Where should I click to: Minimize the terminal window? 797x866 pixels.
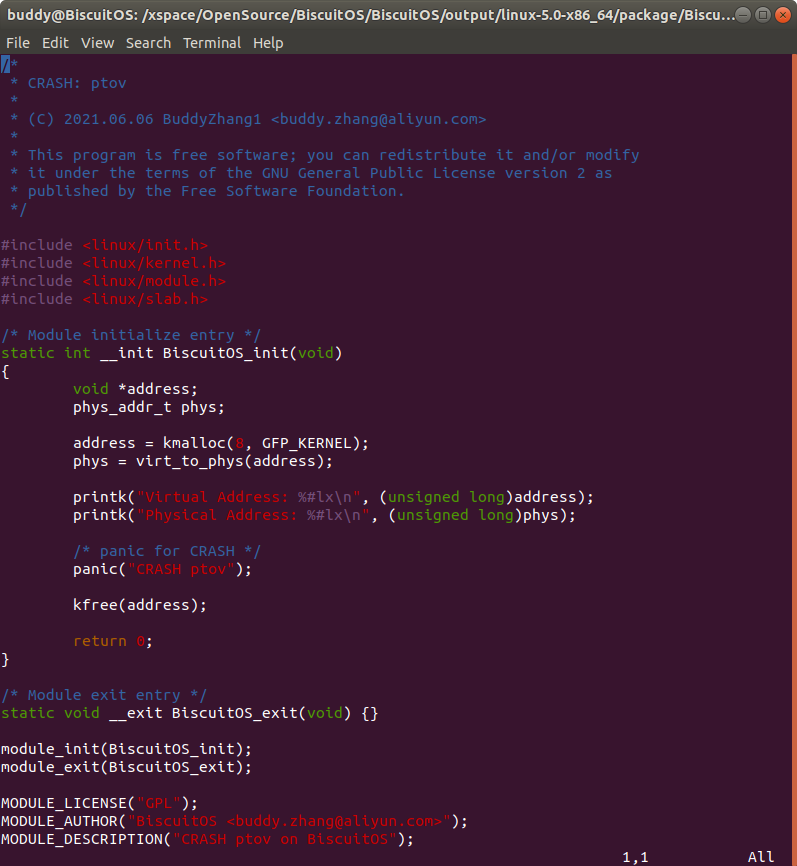pos(744,15)
